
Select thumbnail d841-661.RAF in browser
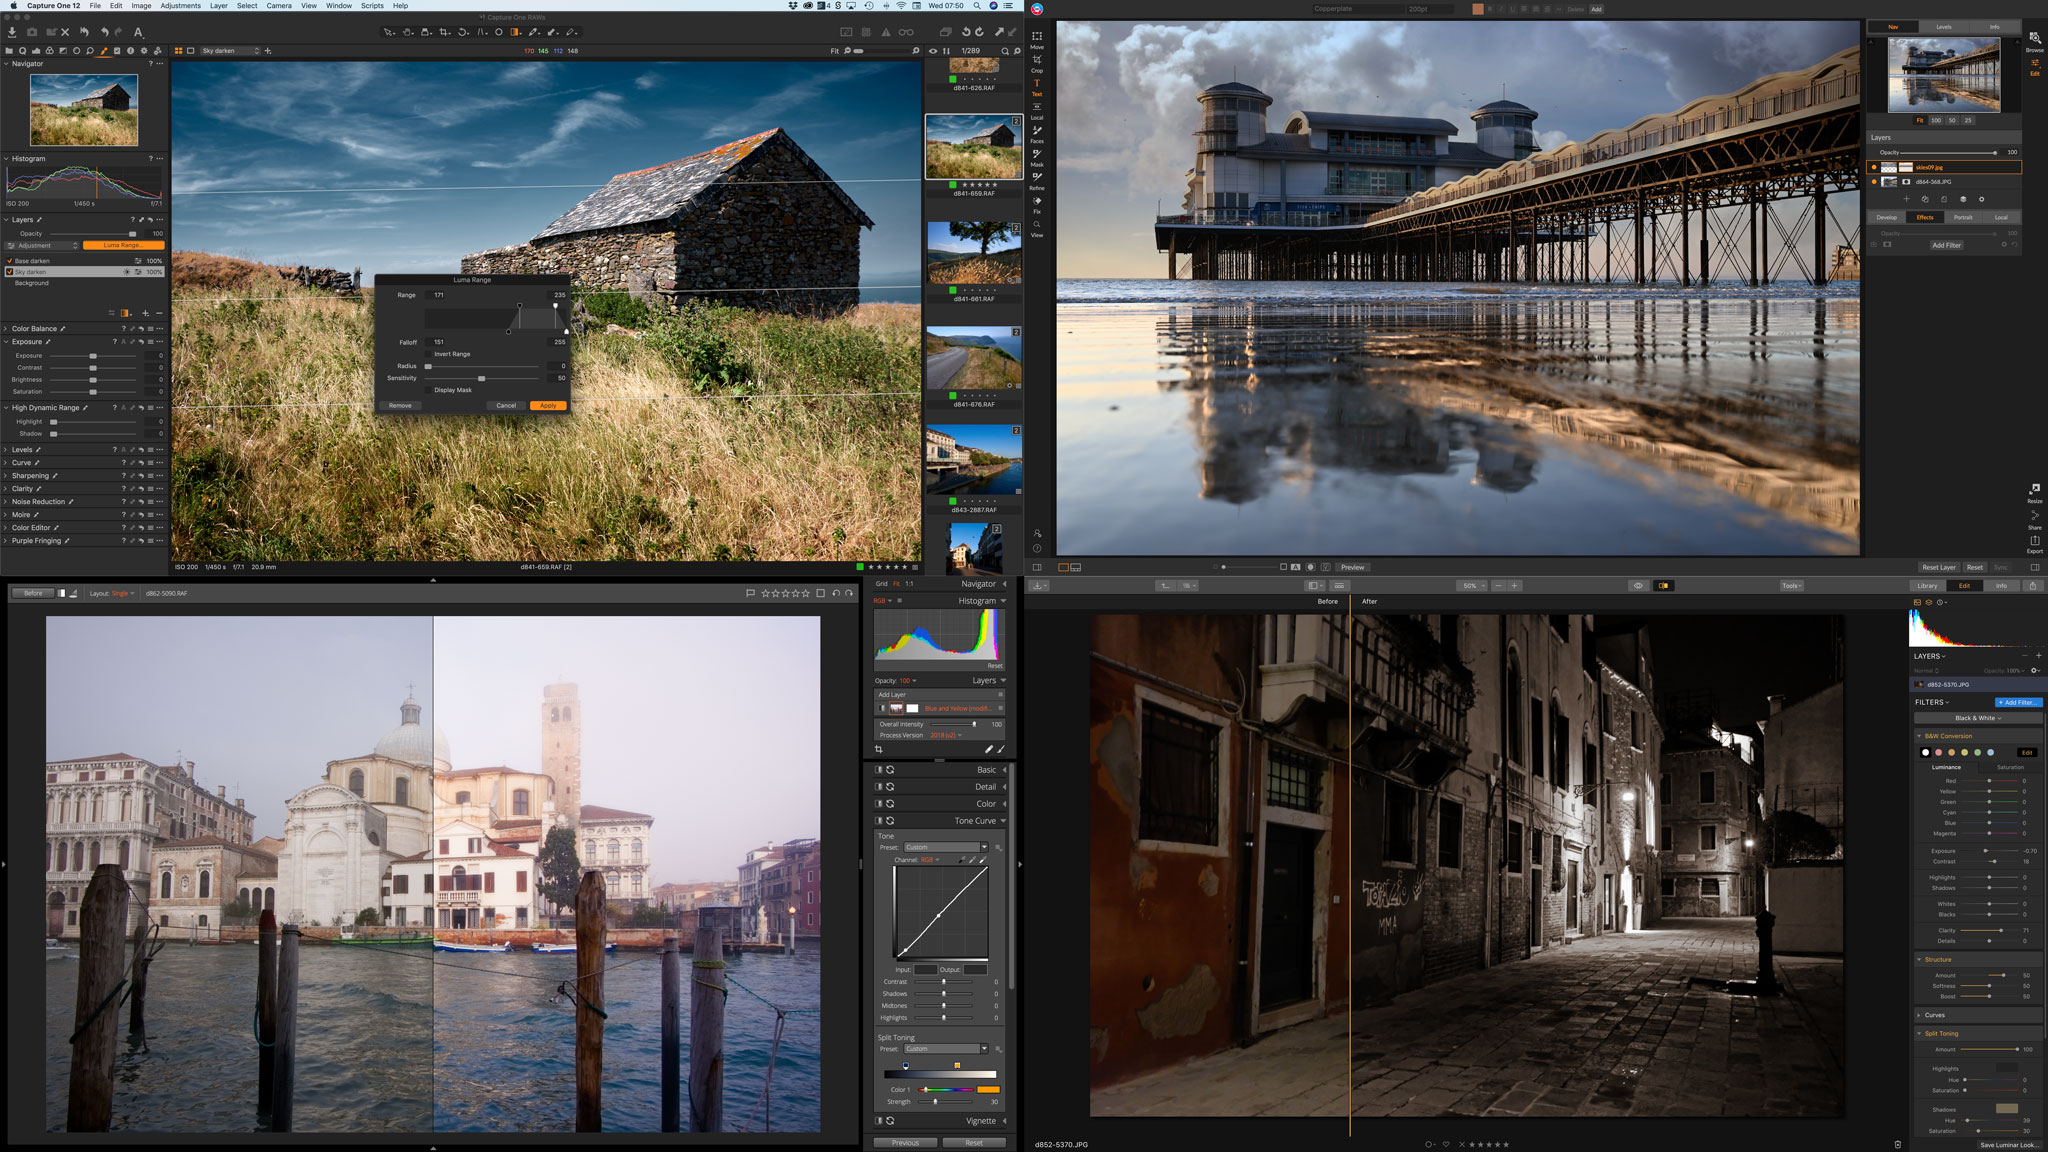tap(973, 254)
